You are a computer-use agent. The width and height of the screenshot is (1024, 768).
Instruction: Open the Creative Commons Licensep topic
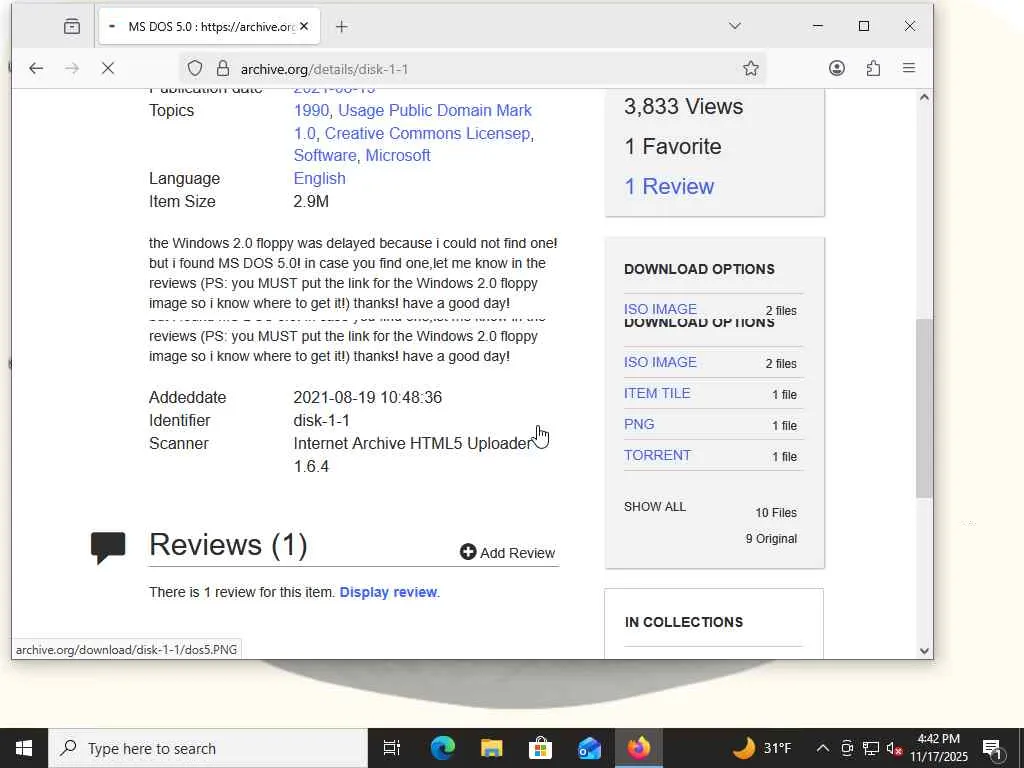tap(427, 133)
